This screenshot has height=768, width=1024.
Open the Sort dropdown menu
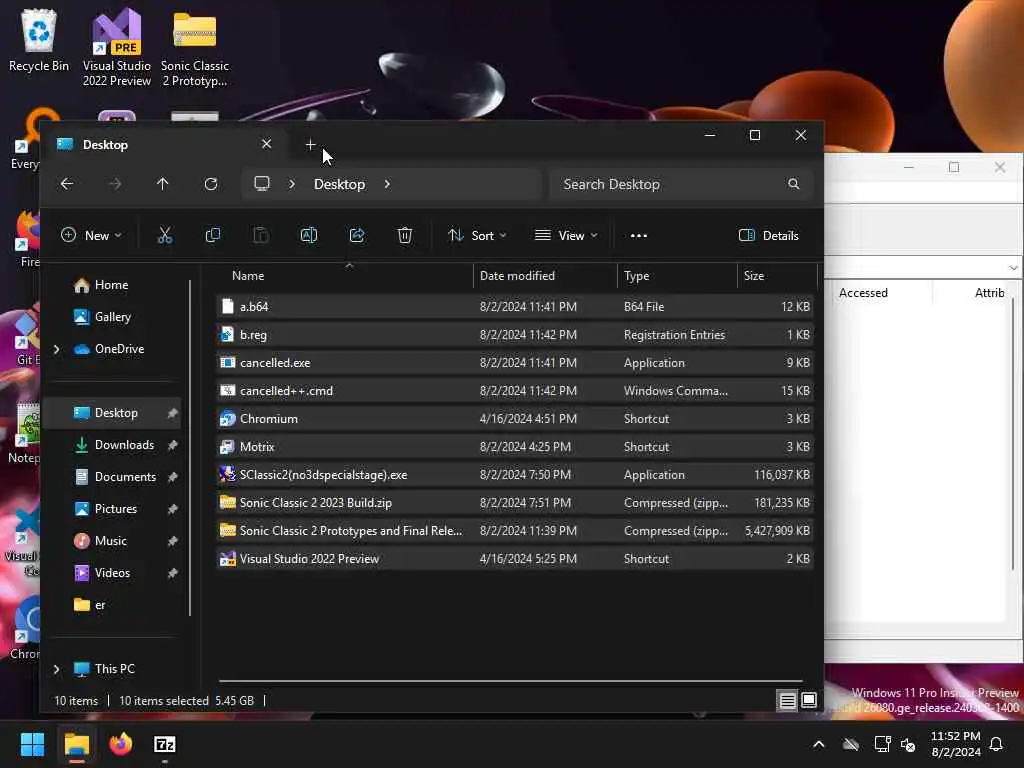pos(477,235)
